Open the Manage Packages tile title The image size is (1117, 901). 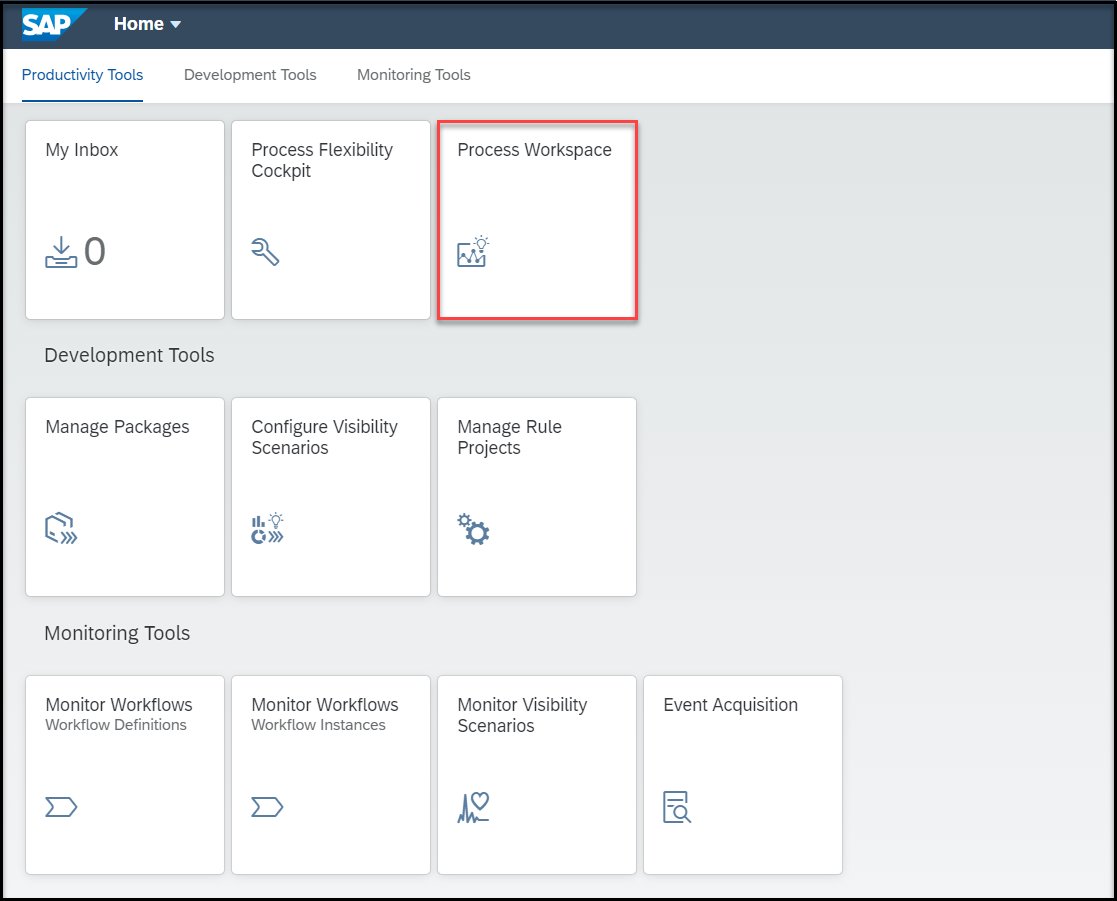tap(118, 427)
